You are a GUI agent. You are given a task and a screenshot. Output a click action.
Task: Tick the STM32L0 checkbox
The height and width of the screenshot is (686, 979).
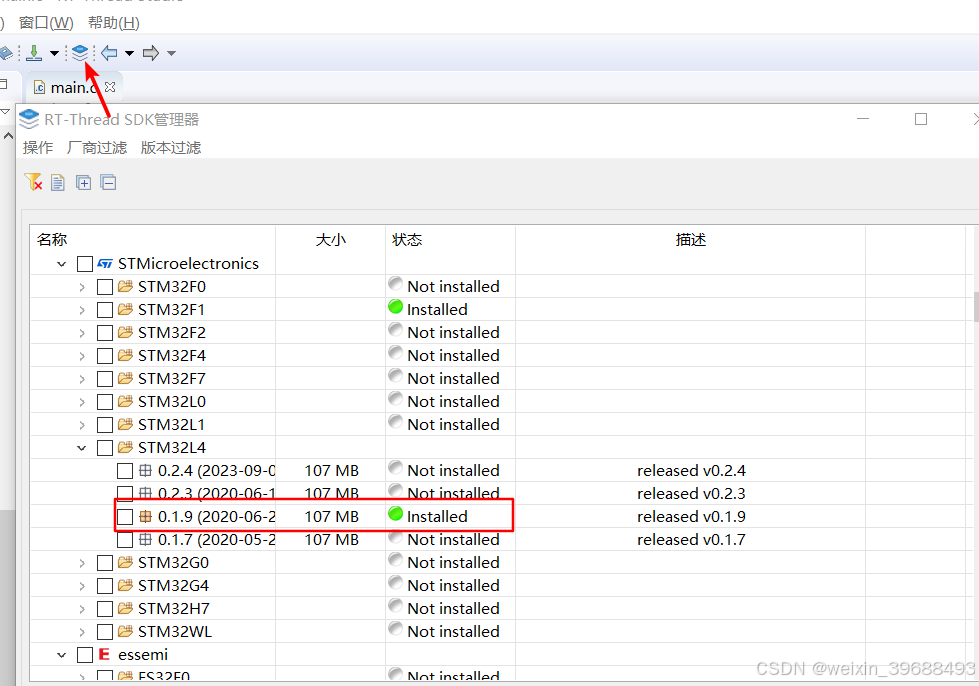[105, 402]
